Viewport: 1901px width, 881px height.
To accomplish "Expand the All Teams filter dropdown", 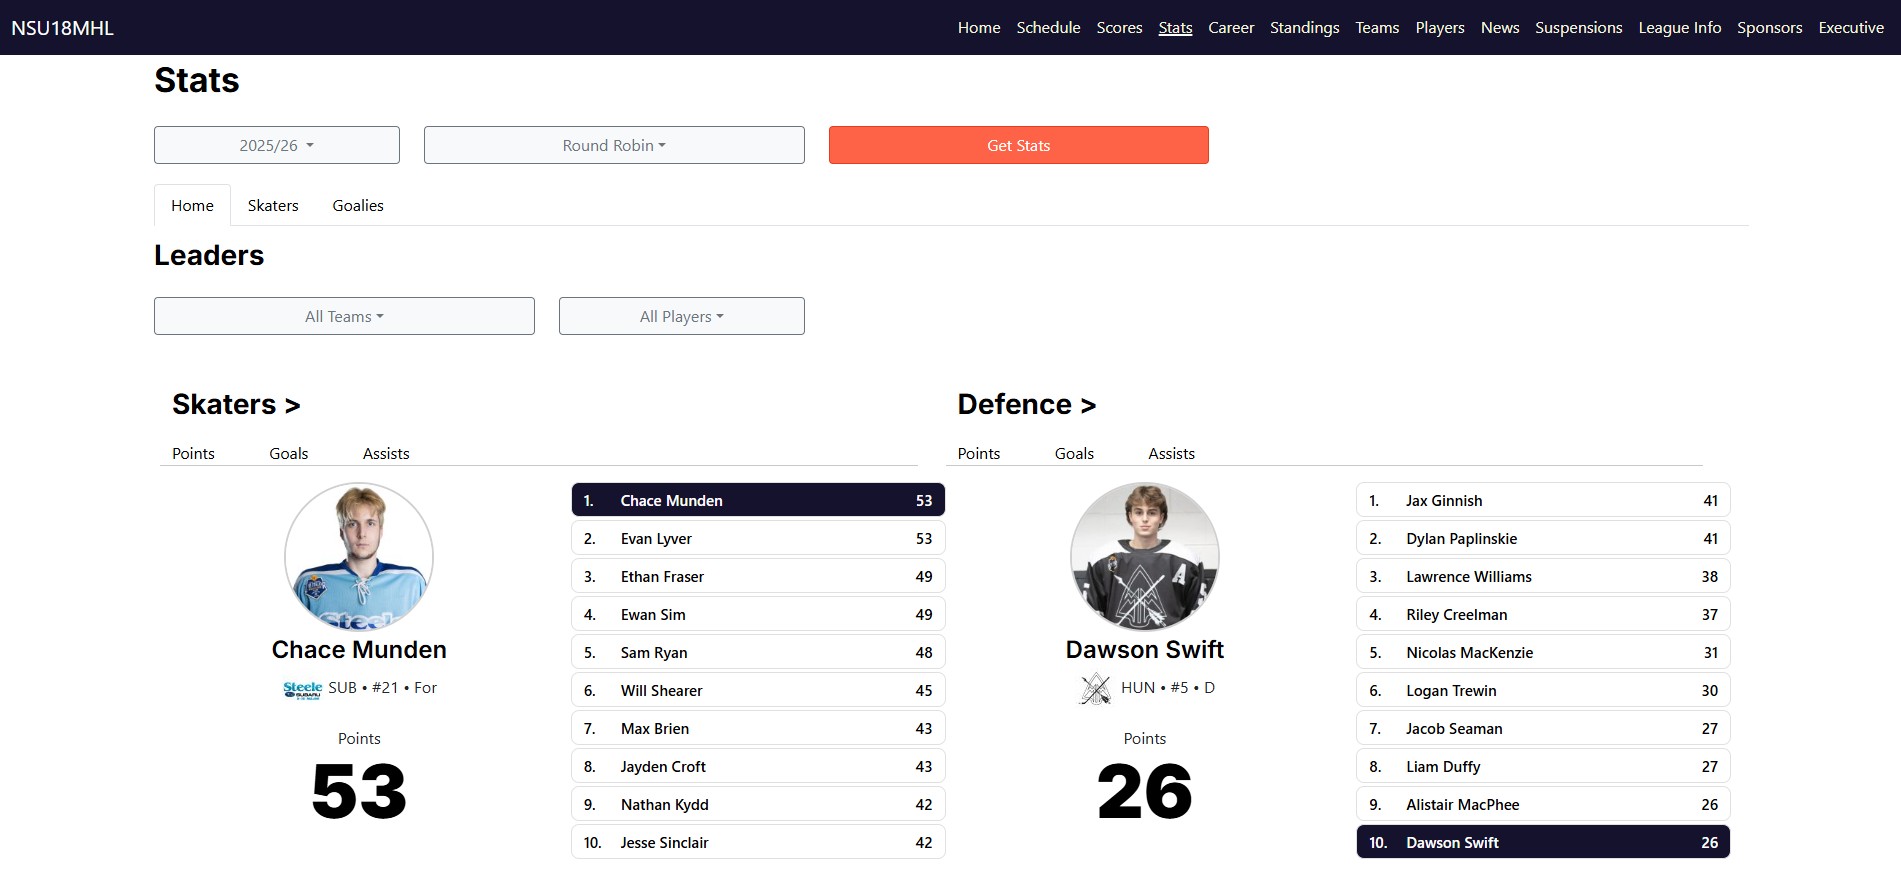I will [344, 316].
